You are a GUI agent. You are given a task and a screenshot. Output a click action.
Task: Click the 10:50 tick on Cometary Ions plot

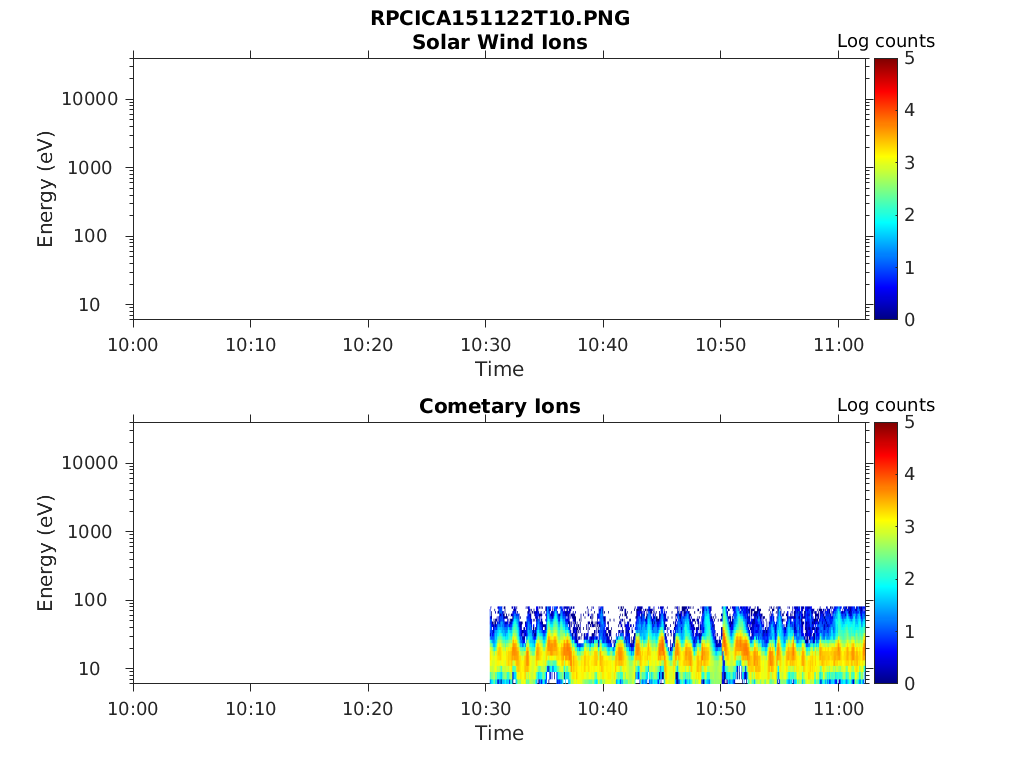(720, 709)
